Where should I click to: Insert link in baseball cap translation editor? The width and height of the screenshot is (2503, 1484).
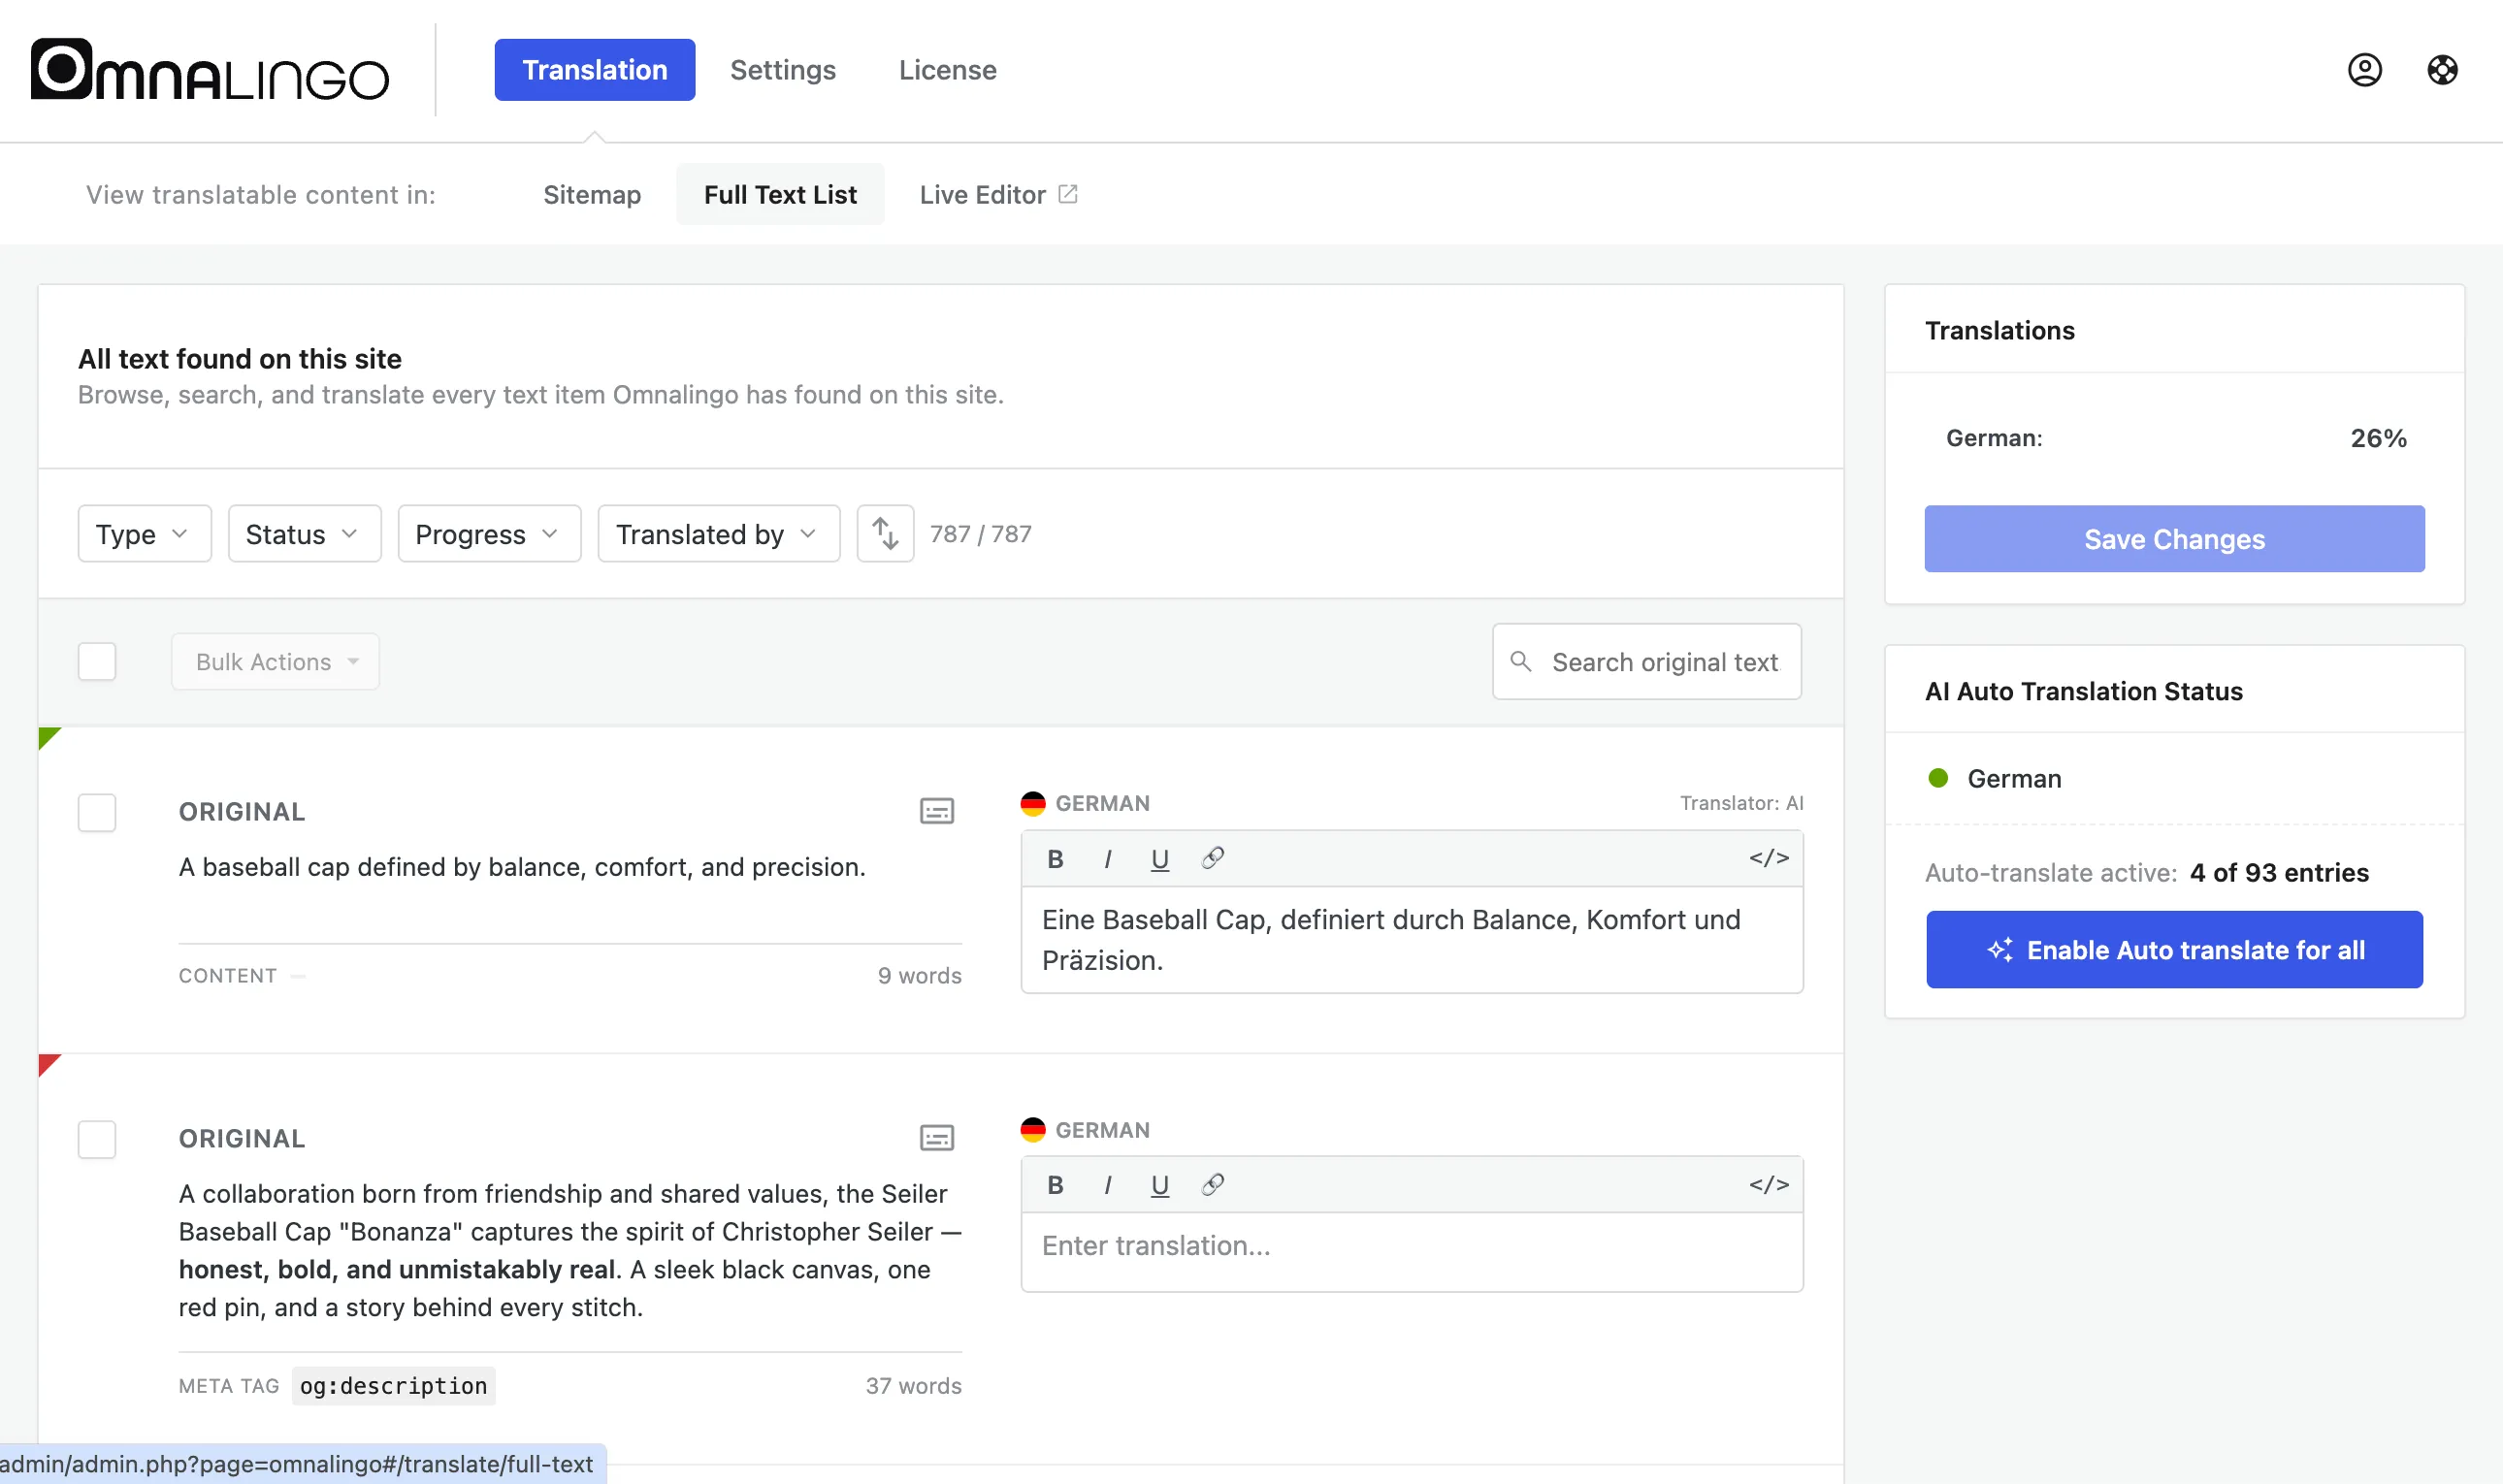tap(1213, 858)
